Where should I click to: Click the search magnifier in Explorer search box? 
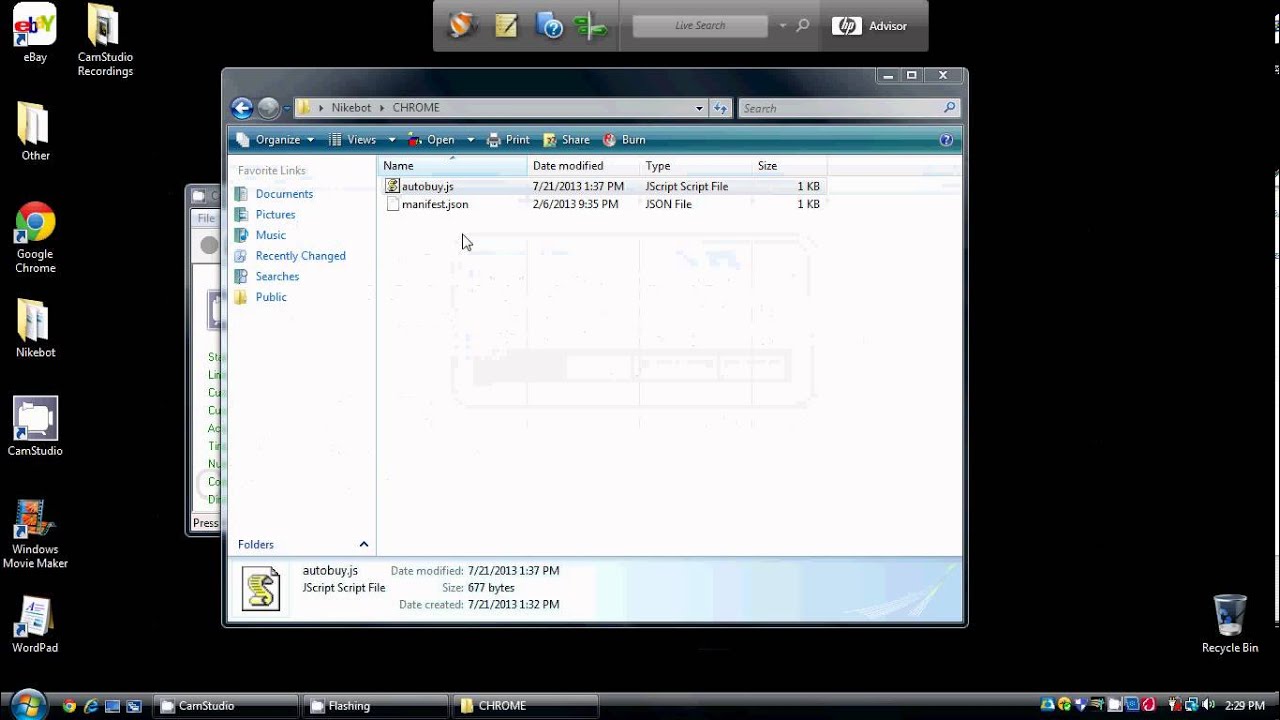click(949, 108)
